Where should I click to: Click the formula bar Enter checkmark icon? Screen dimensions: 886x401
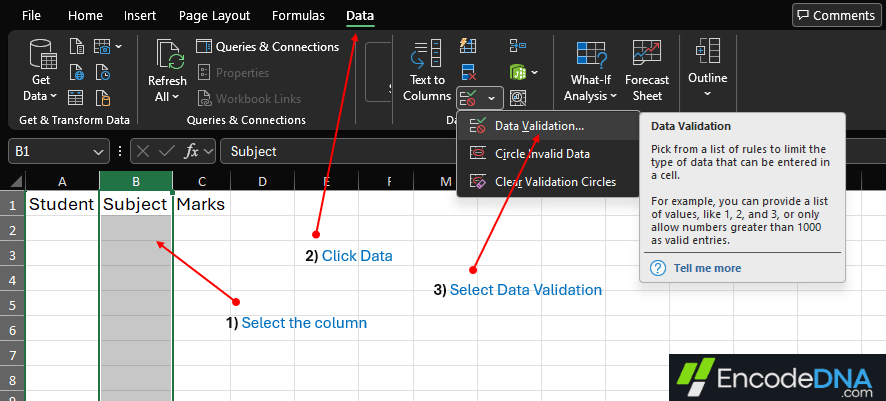pyautogui.click(x=167, y=151)
